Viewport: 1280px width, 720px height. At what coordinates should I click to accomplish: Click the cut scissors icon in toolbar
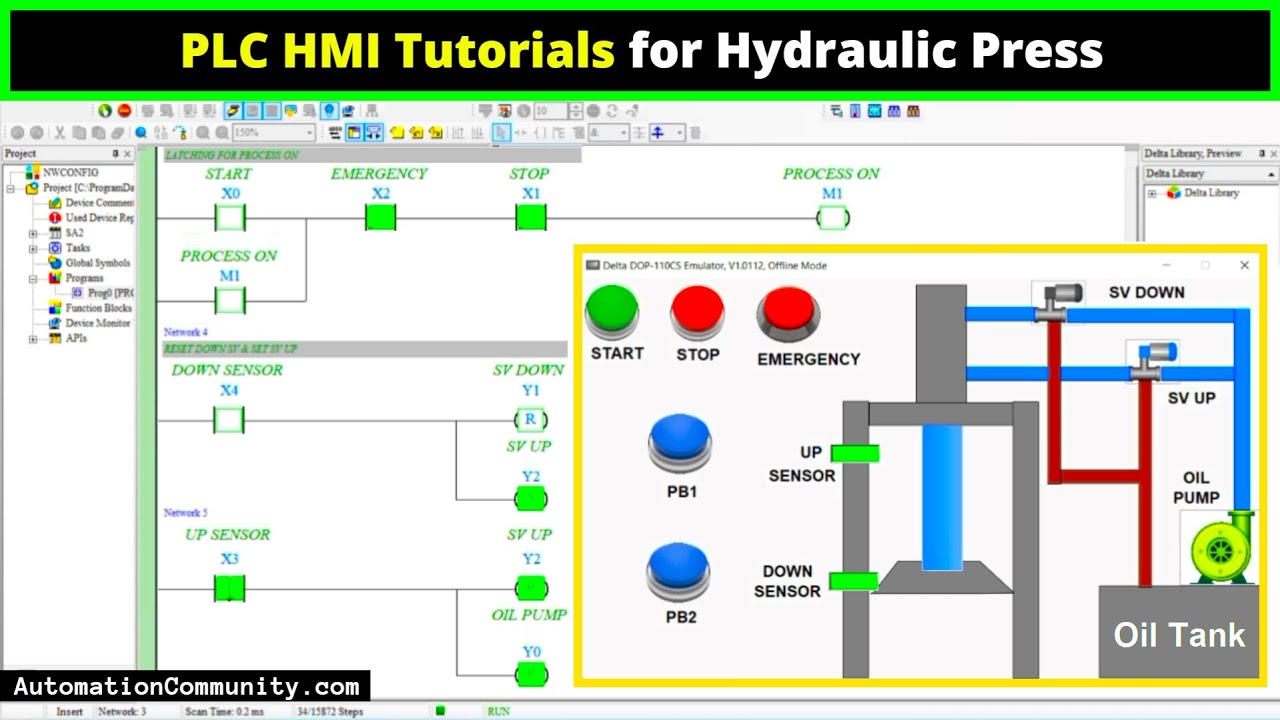pyautogui.click(x=60, y=133)
